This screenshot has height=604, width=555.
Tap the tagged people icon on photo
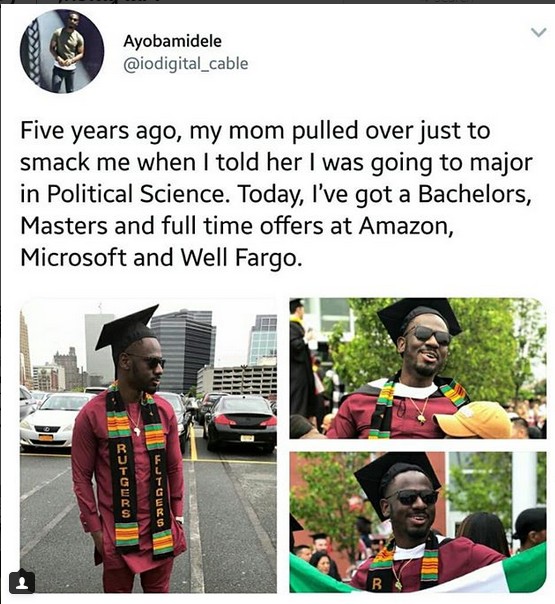point(22,583)
